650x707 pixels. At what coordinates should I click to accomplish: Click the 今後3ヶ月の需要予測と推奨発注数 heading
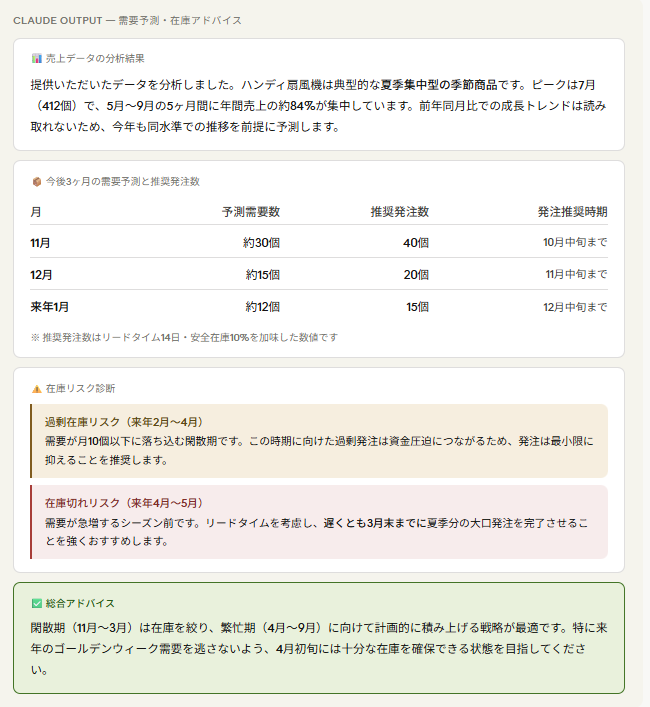[x=123, y=181]
